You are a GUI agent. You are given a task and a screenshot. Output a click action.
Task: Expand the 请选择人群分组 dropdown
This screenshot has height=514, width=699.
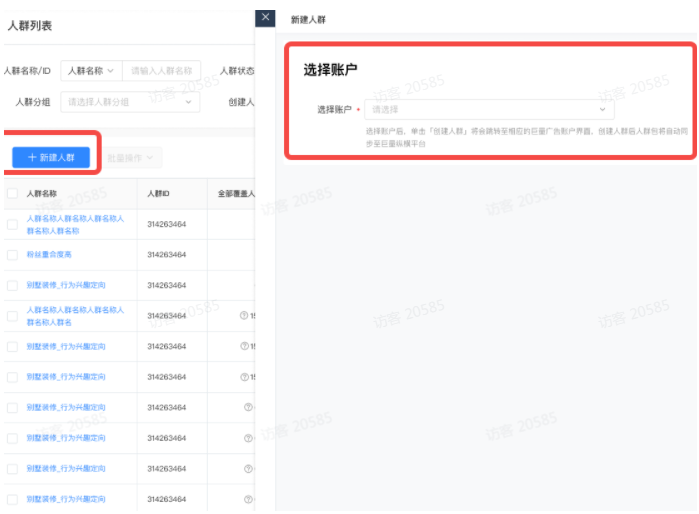click(130, 102)
